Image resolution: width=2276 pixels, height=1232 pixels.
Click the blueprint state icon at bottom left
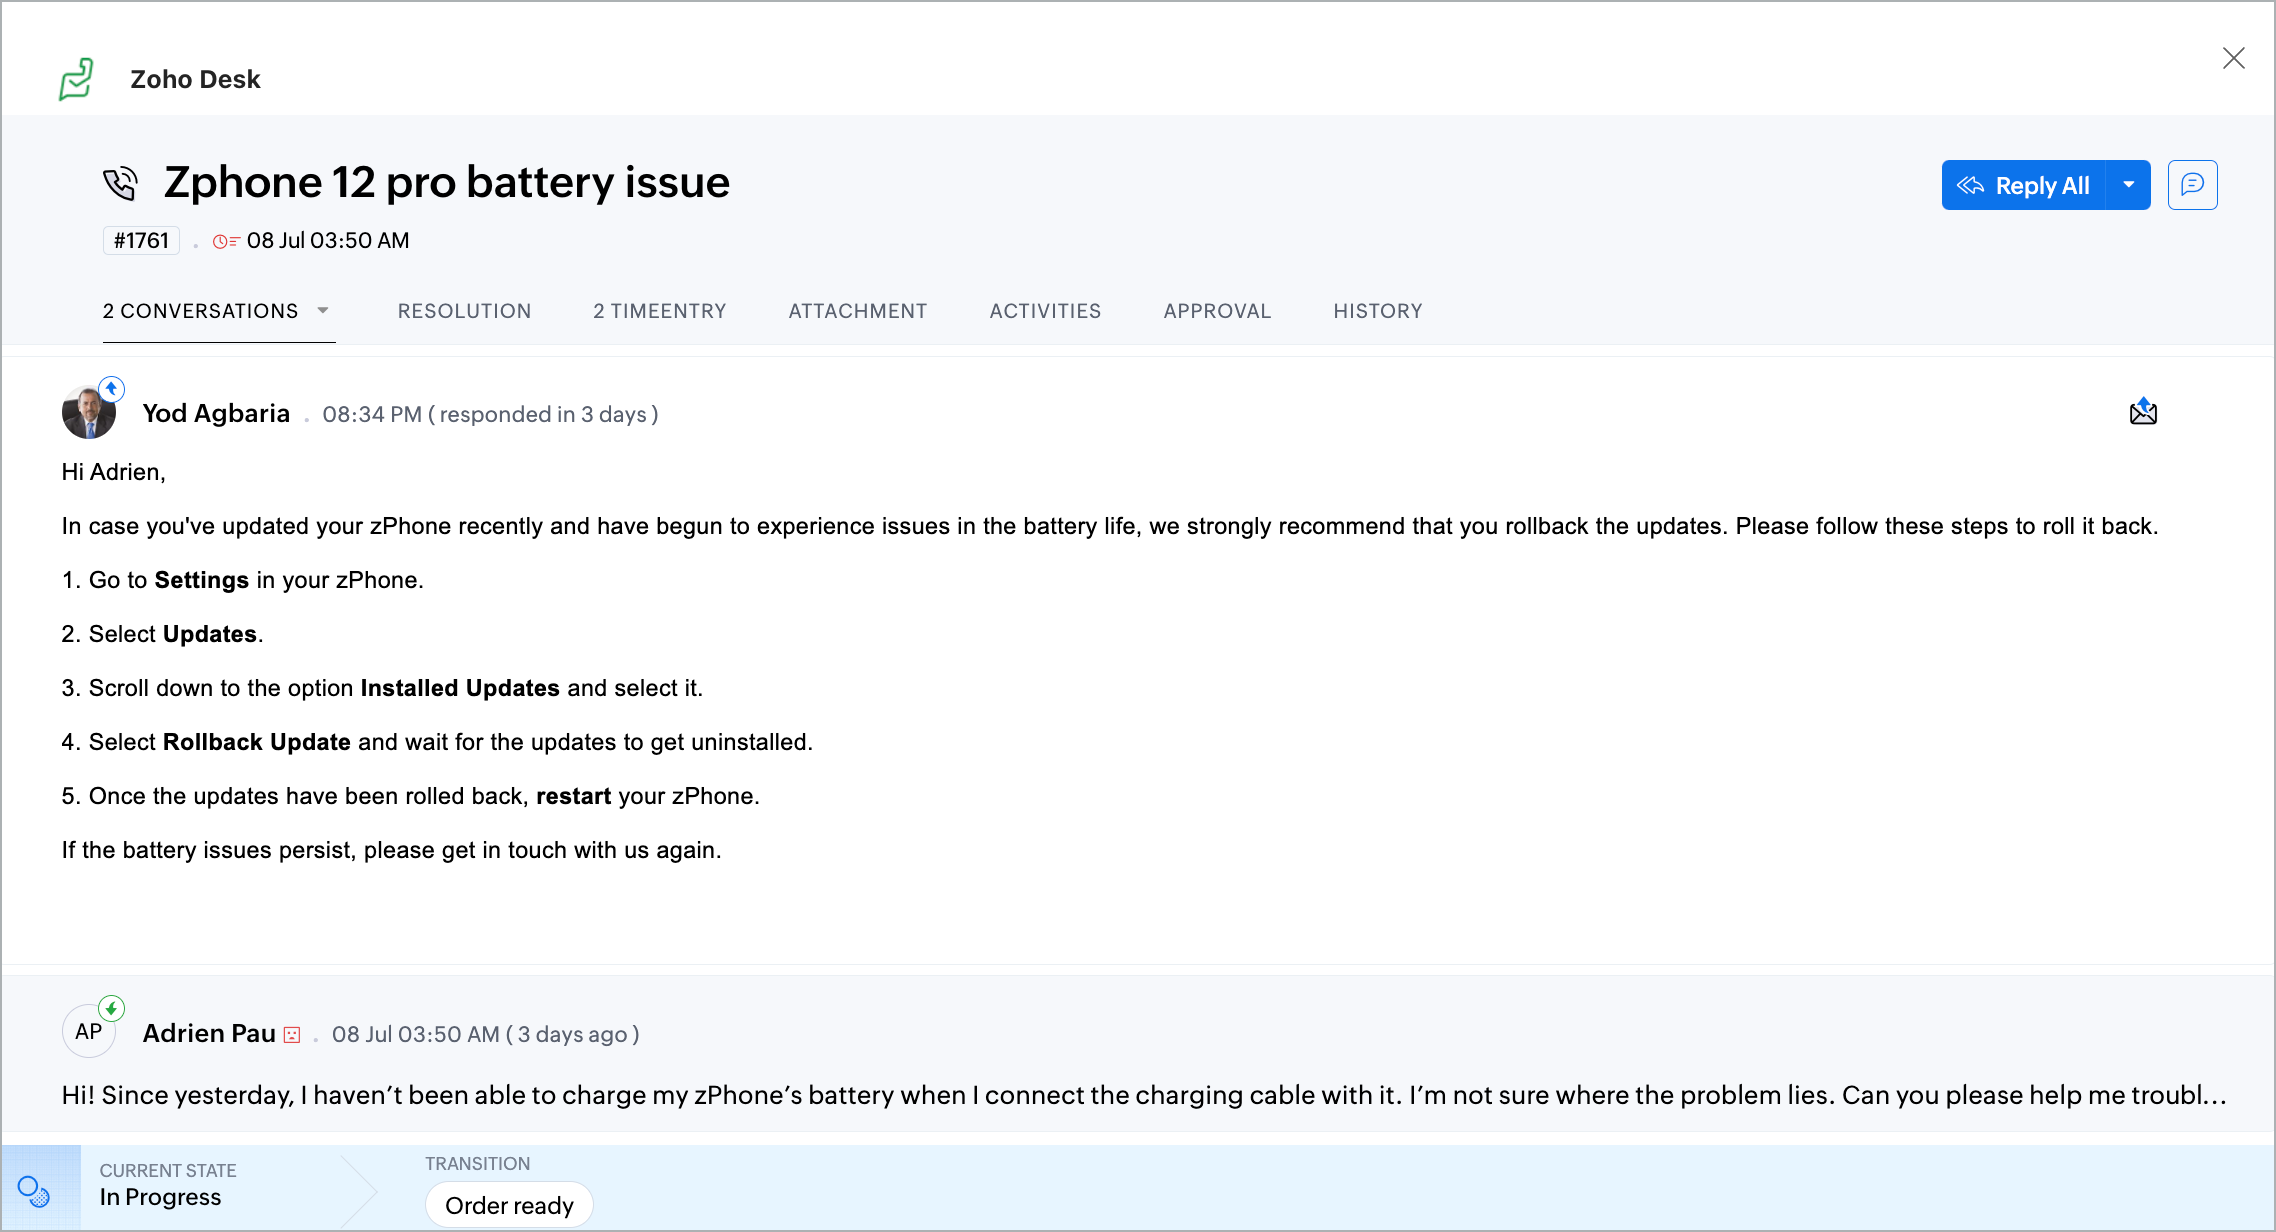point(34,1190)
